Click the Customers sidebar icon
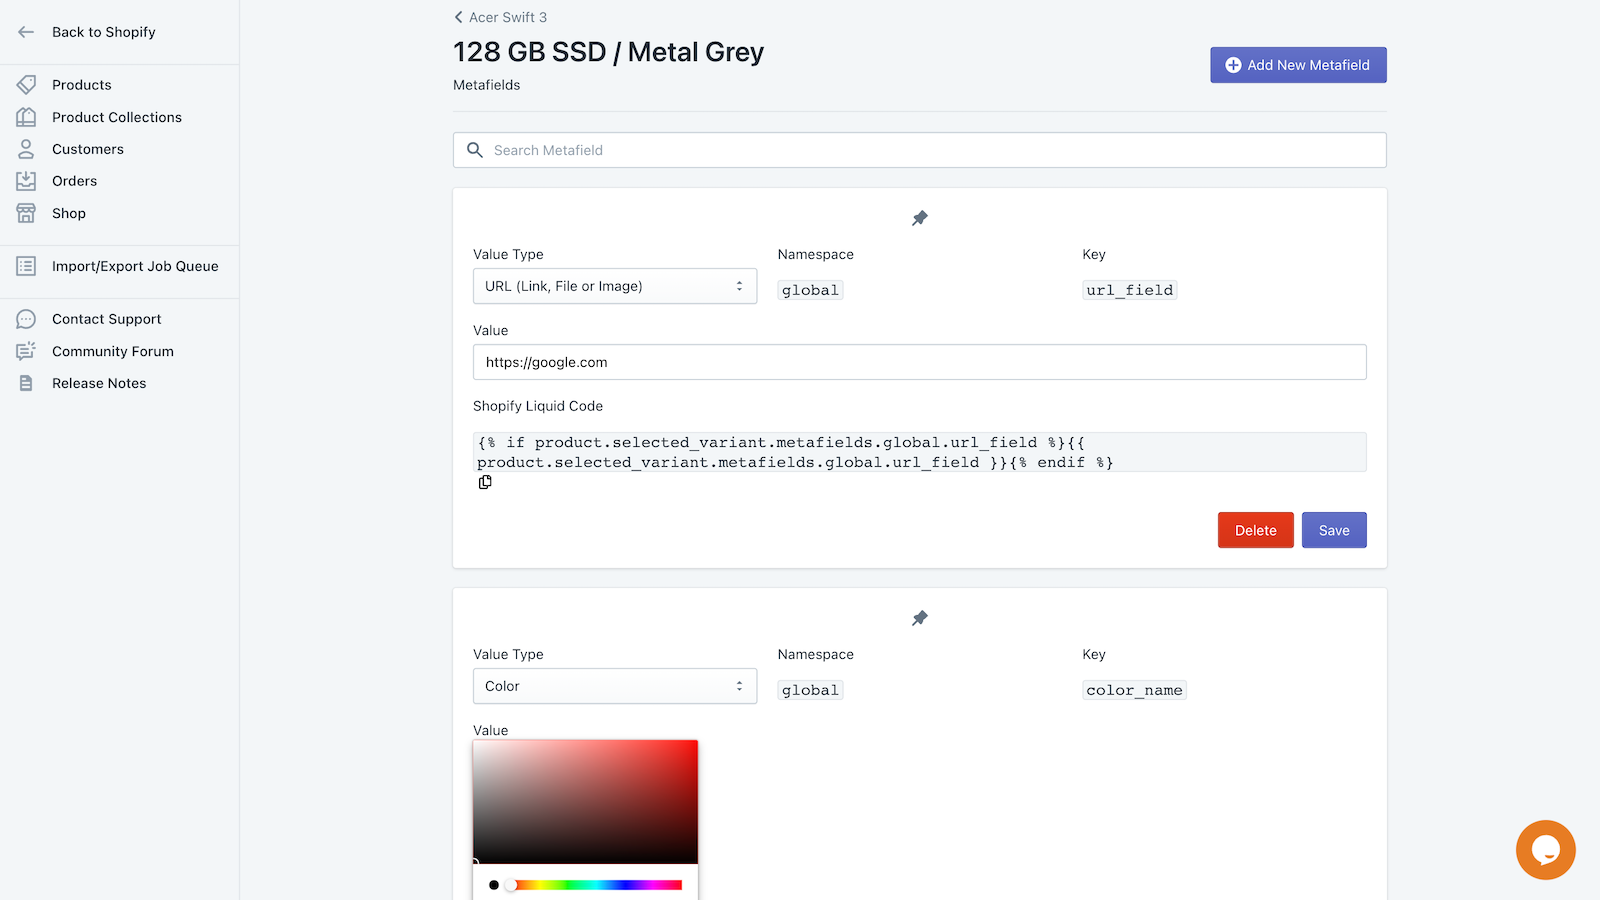1600x900 pixels. [27, 149]
